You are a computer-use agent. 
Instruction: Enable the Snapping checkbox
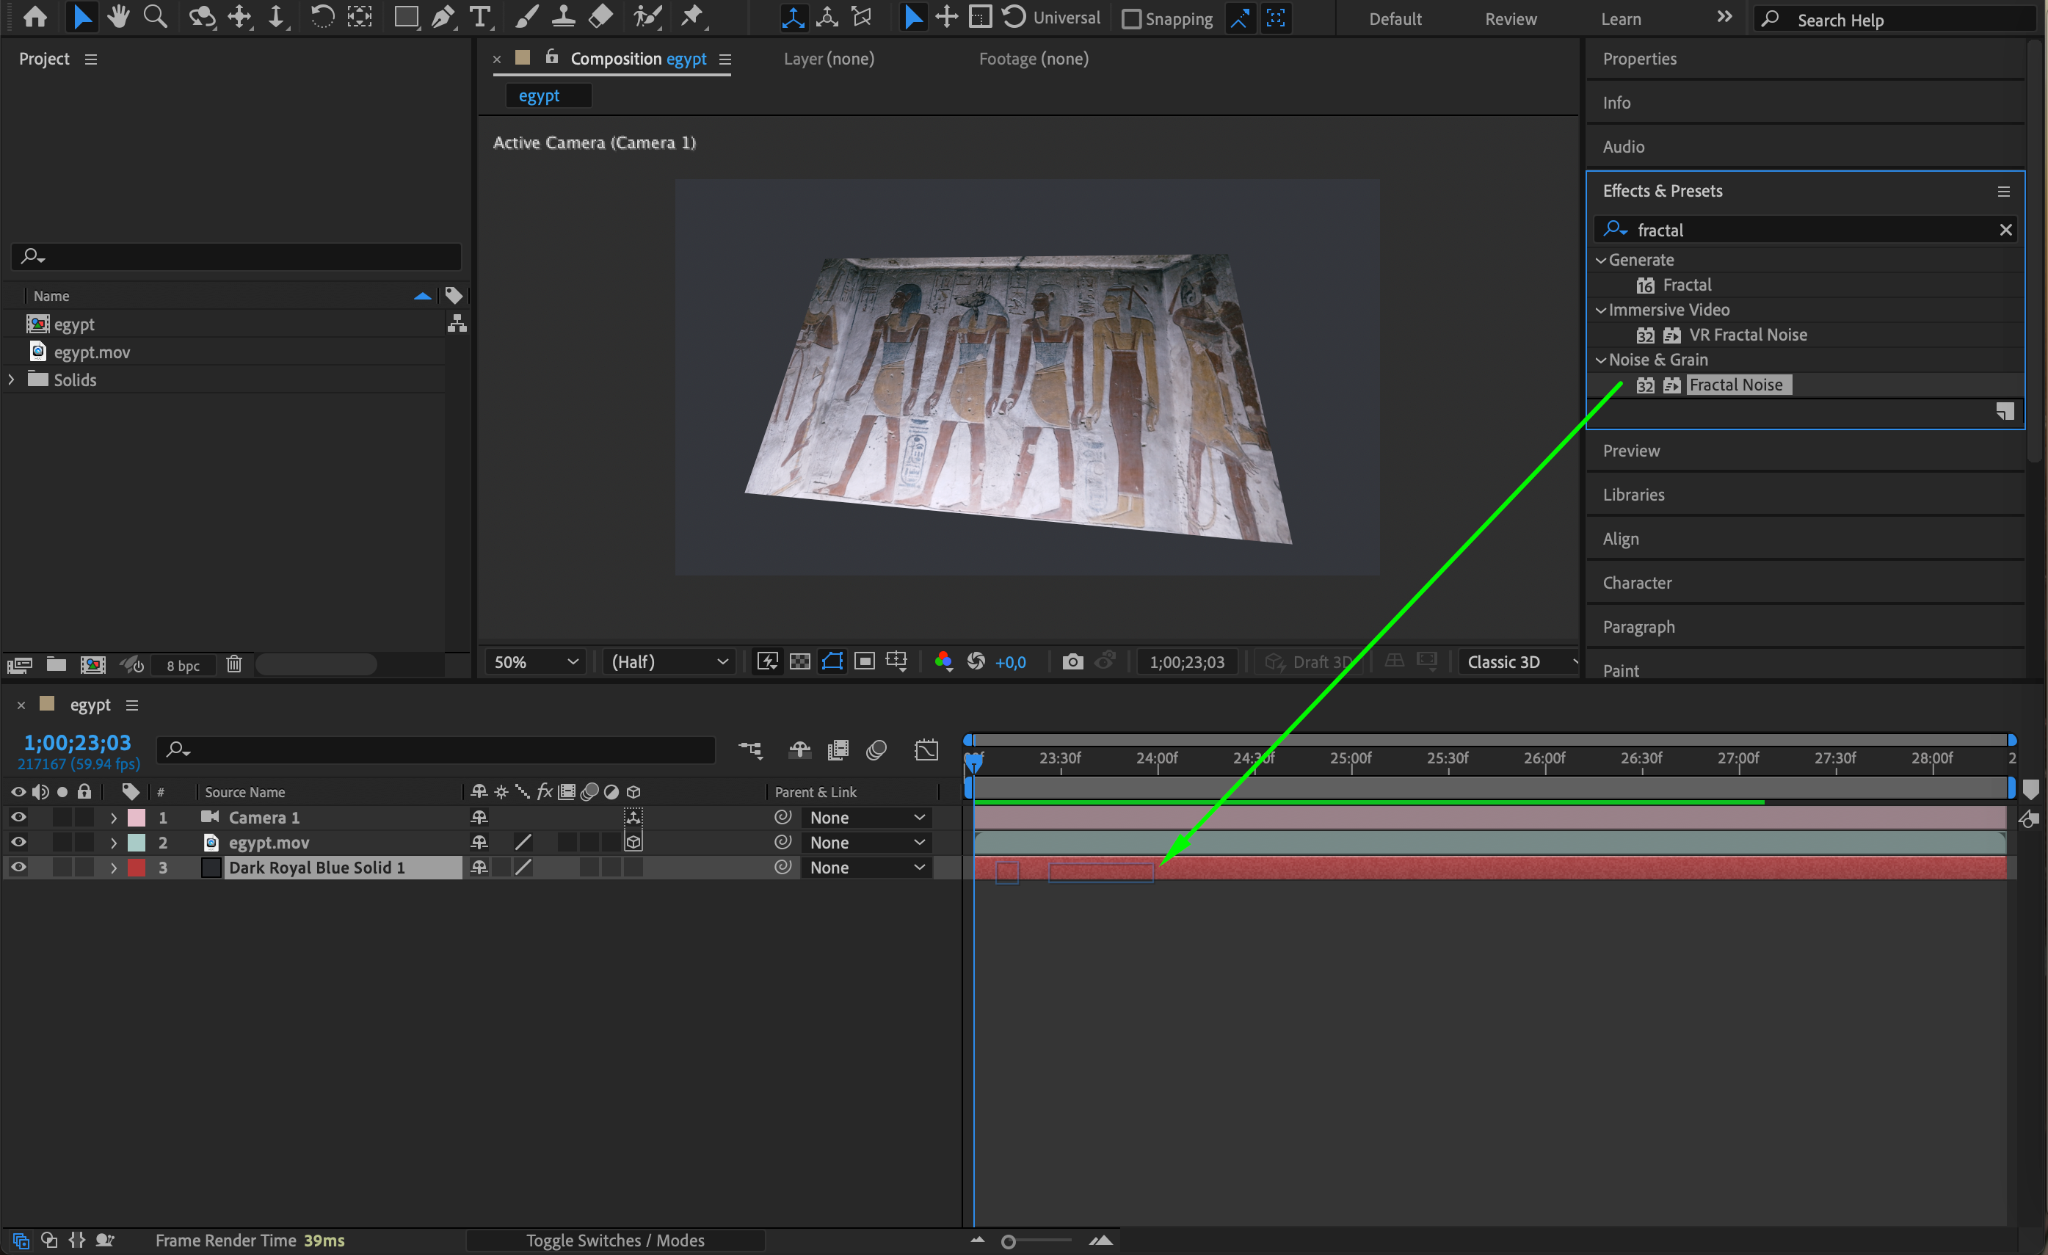pyautogui.click(x=1132, y=19)
